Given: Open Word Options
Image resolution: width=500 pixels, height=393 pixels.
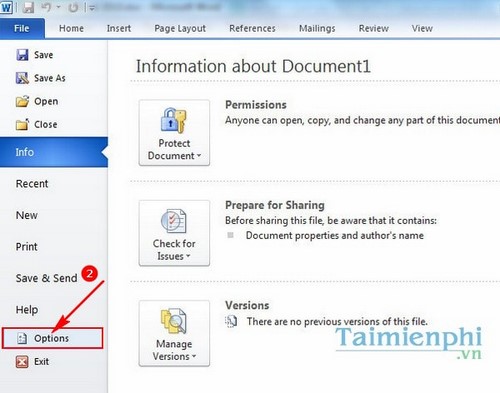Looking at the screenshot, I should [x=53, y=338].
